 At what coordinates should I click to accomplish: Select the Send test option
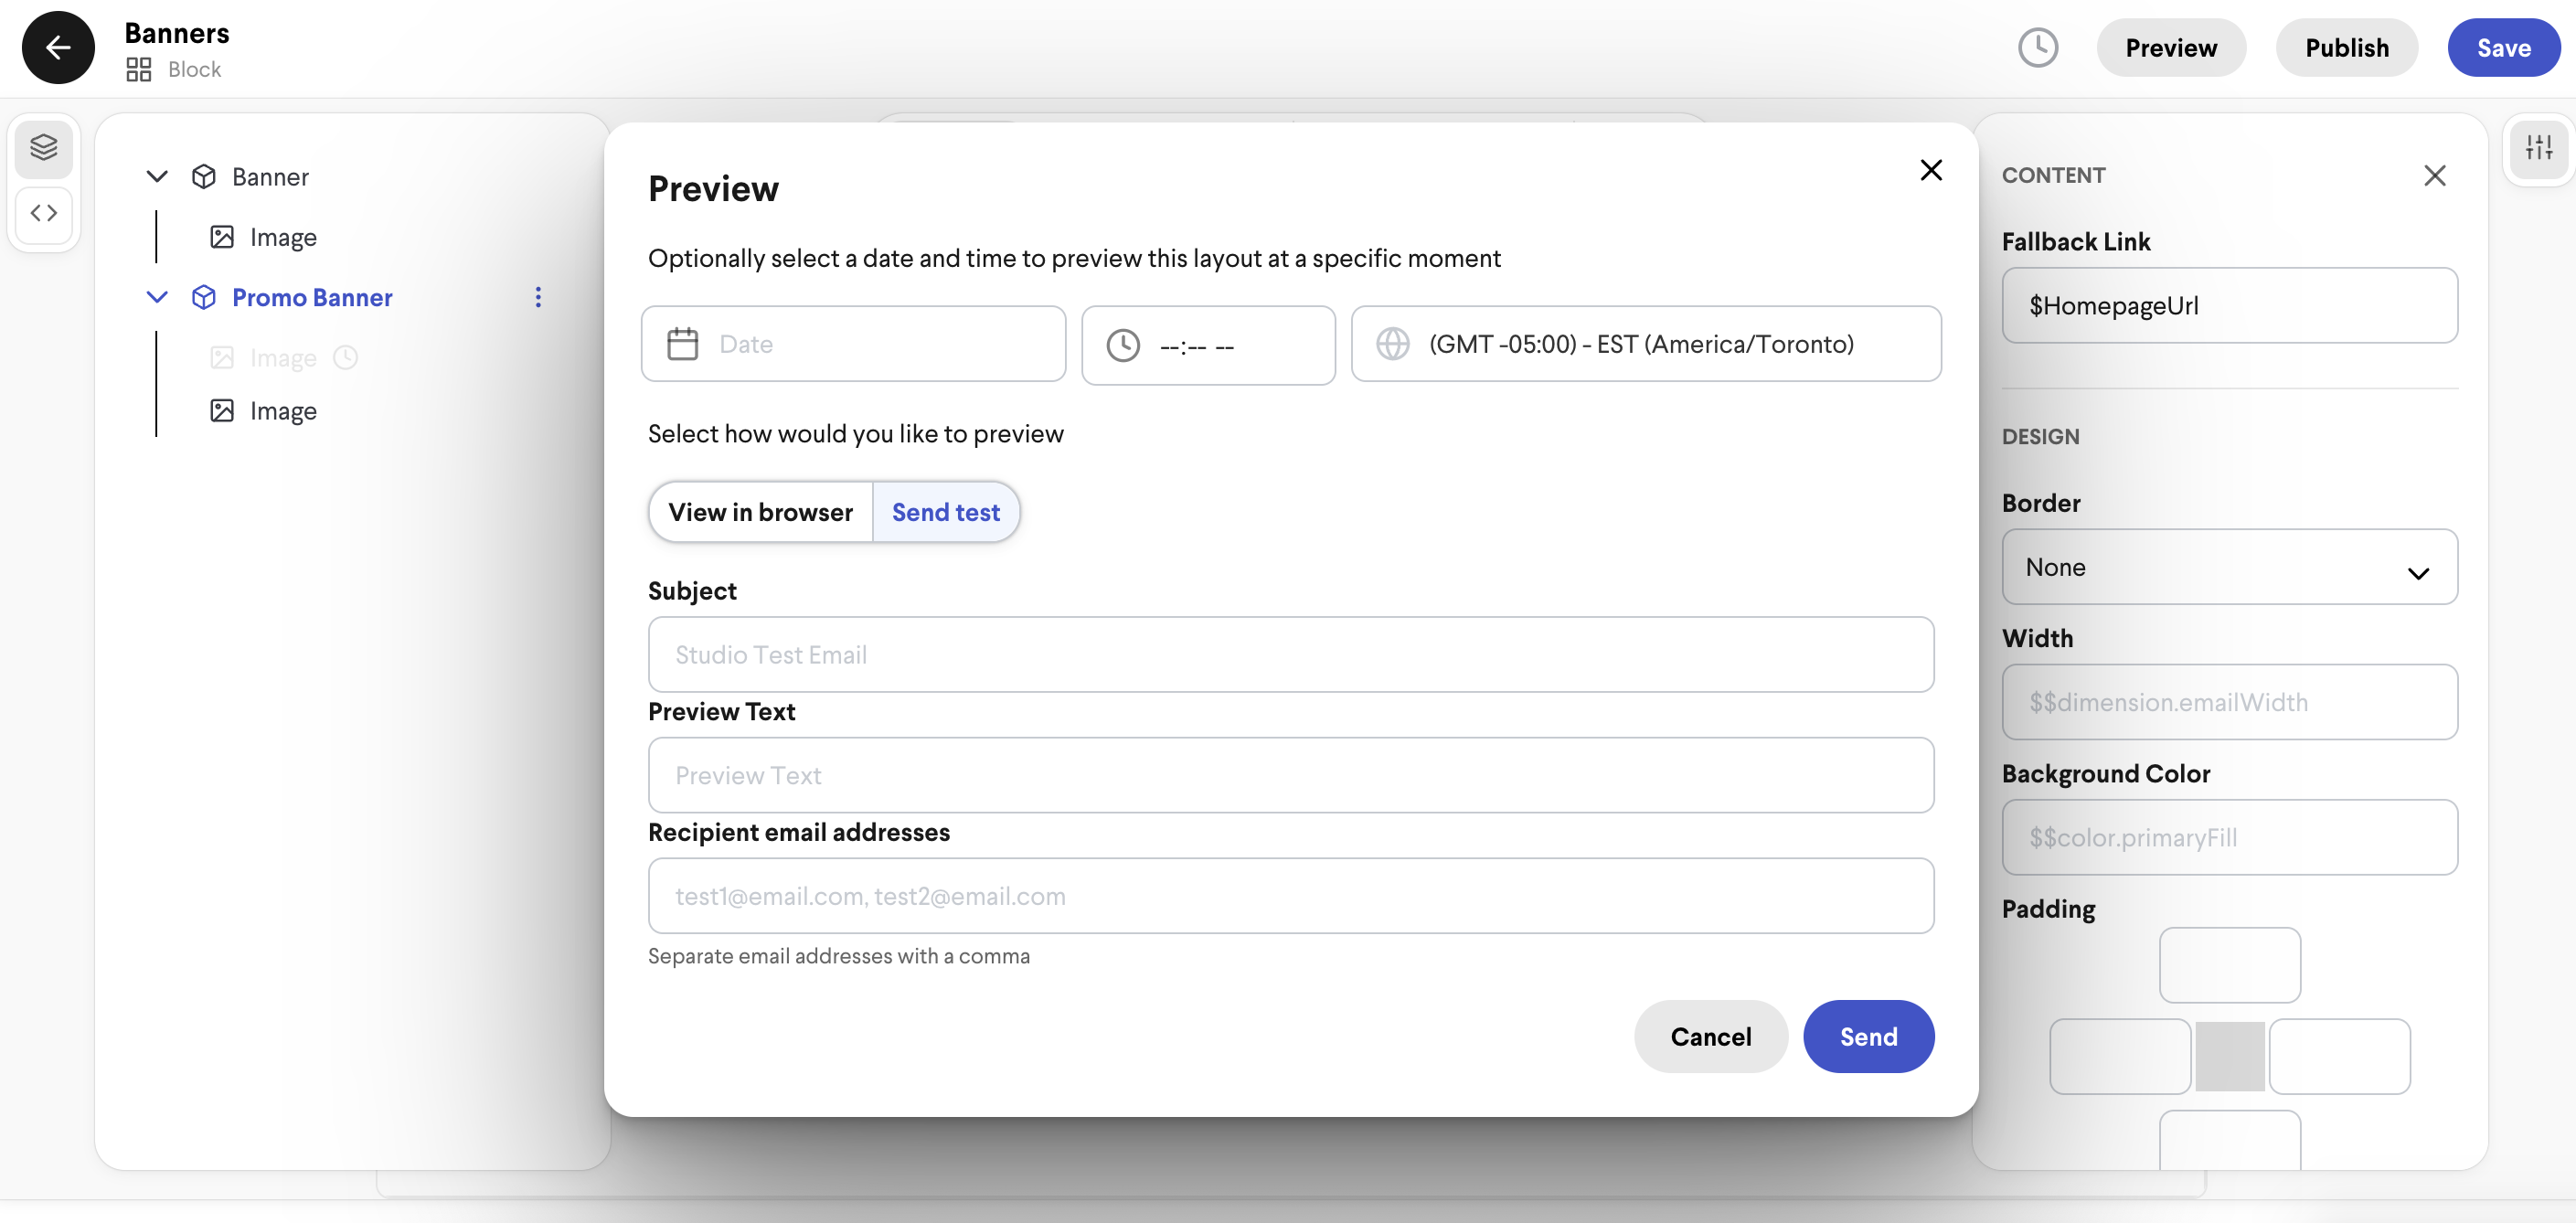945,512
